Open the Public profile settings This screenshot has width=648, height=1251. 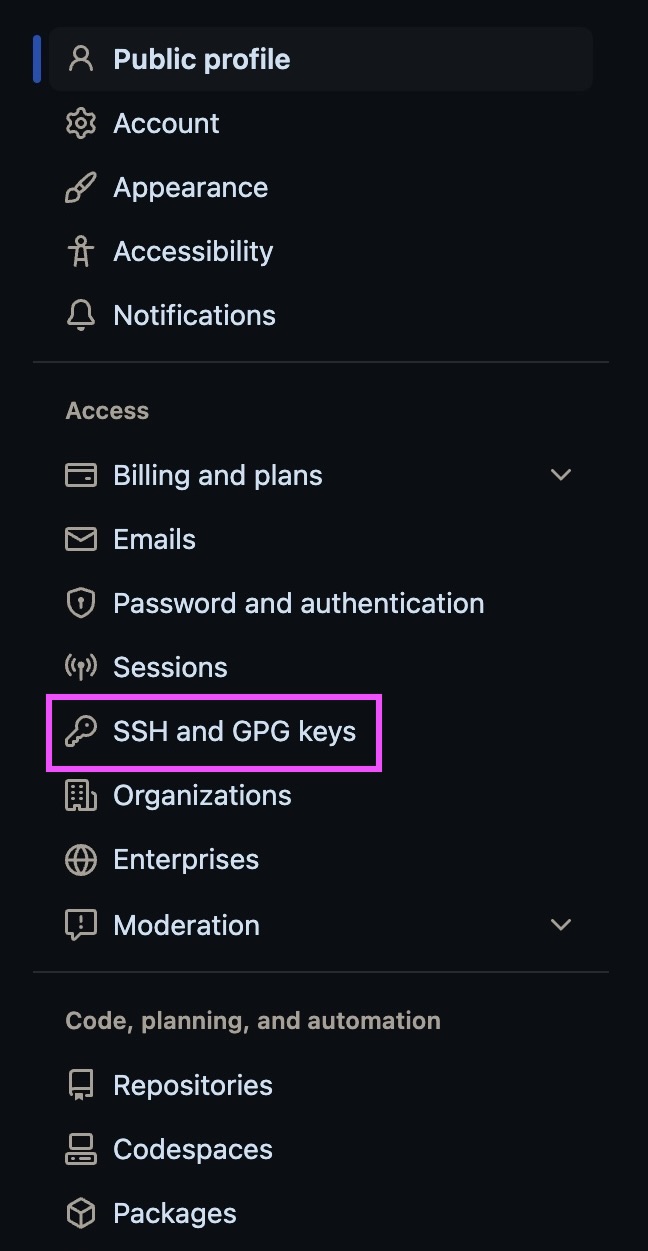click(x=201, y=58)
